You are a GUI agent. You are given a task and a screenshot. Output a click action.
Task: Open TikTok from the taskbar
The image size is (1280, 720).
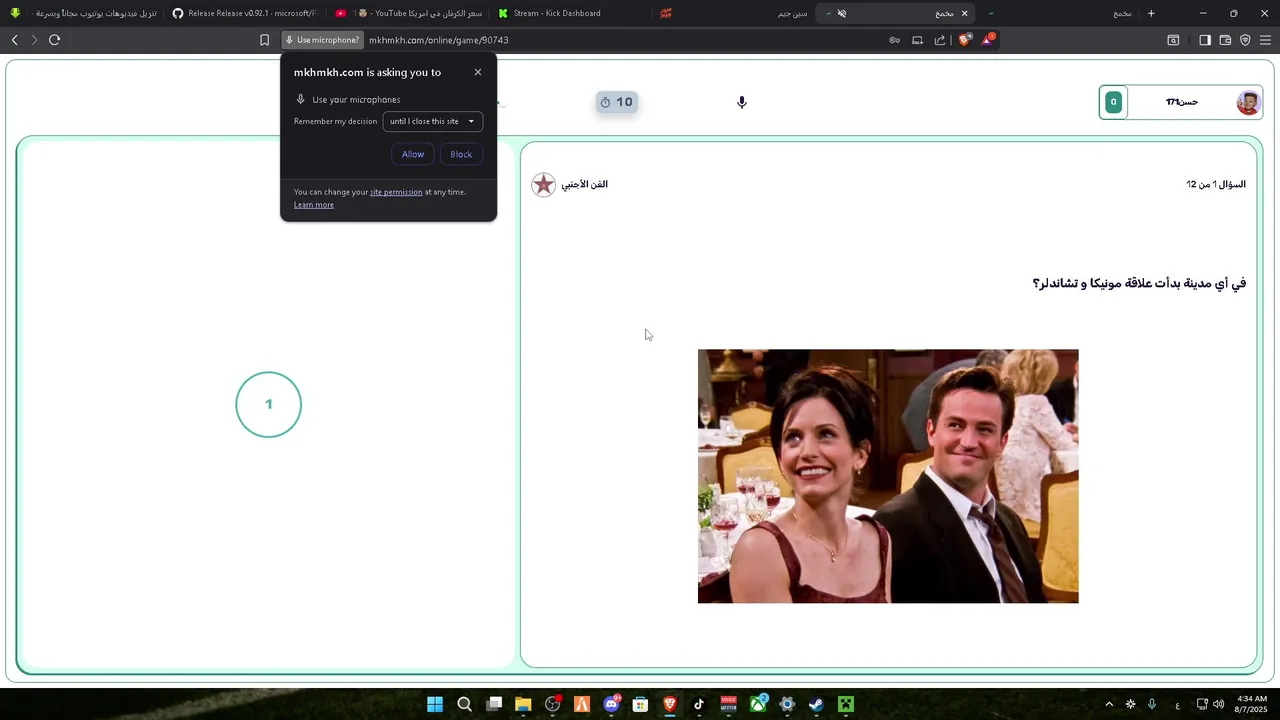[x=699, y=704]
